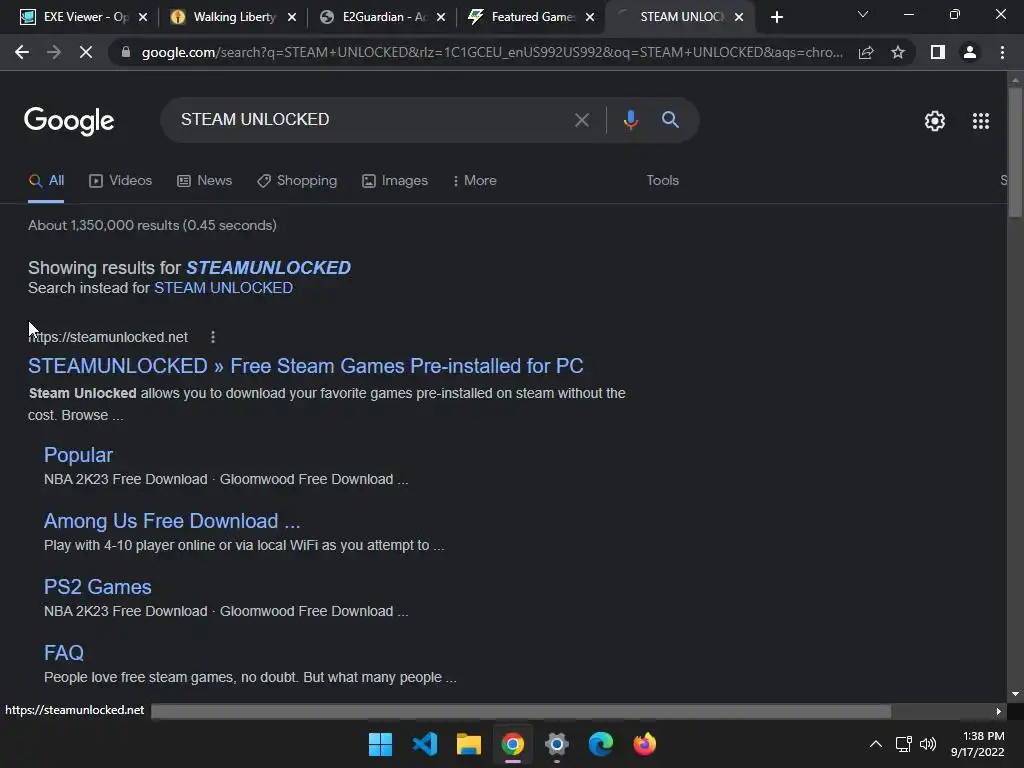The image size is (1024, 768).
Task: Click the vertical page scrollbar thumb
Action: tap(1014, 152)
